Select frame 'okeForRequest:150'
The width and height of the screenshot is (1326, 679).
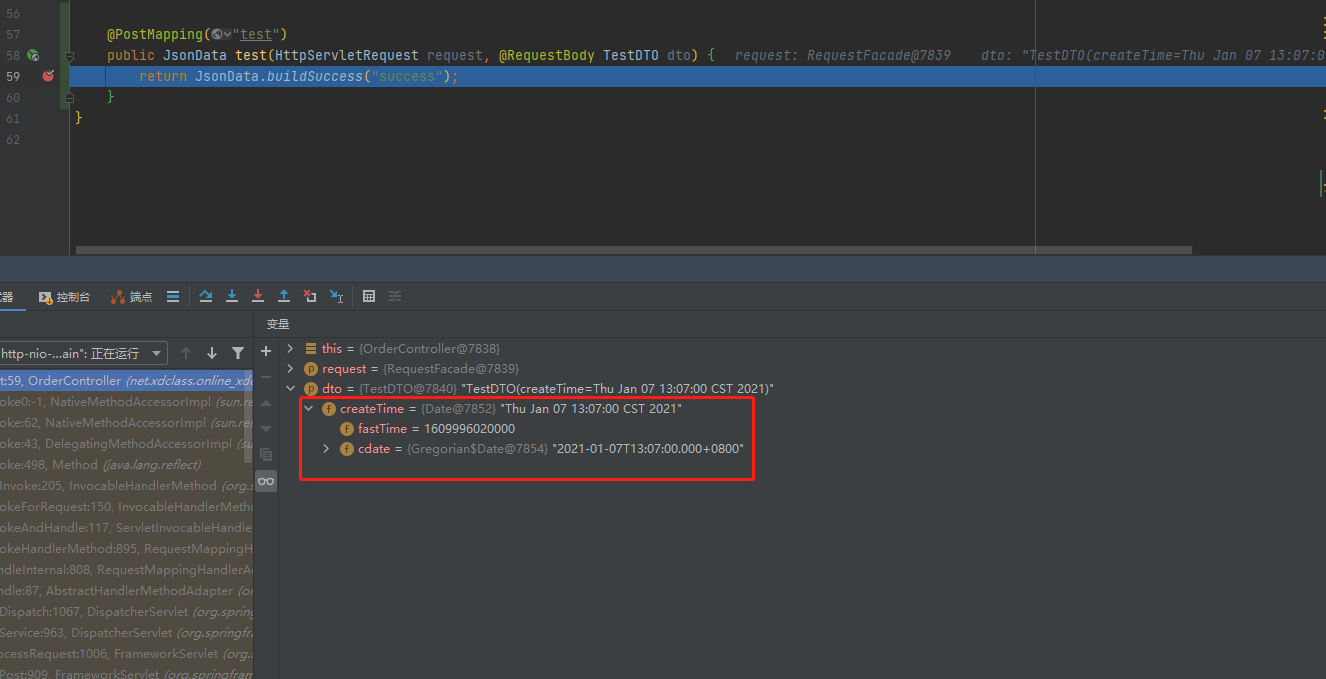pyautogui.click(x=126, y=507)
